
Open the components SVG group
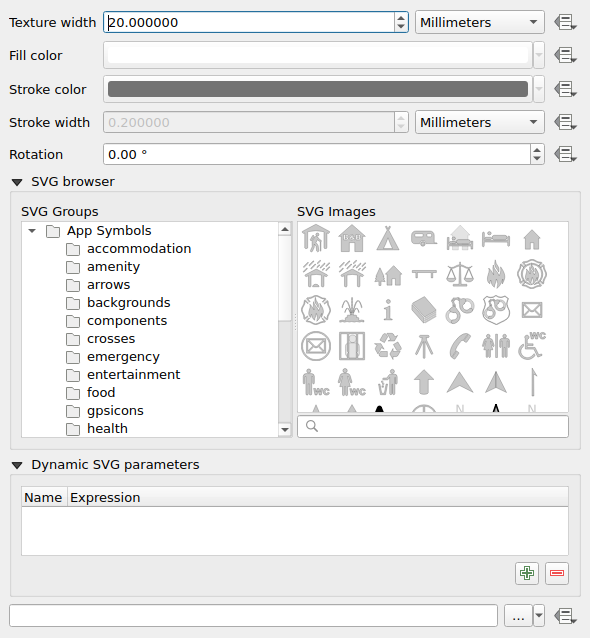pyautogui.click(x=127, y=321)
